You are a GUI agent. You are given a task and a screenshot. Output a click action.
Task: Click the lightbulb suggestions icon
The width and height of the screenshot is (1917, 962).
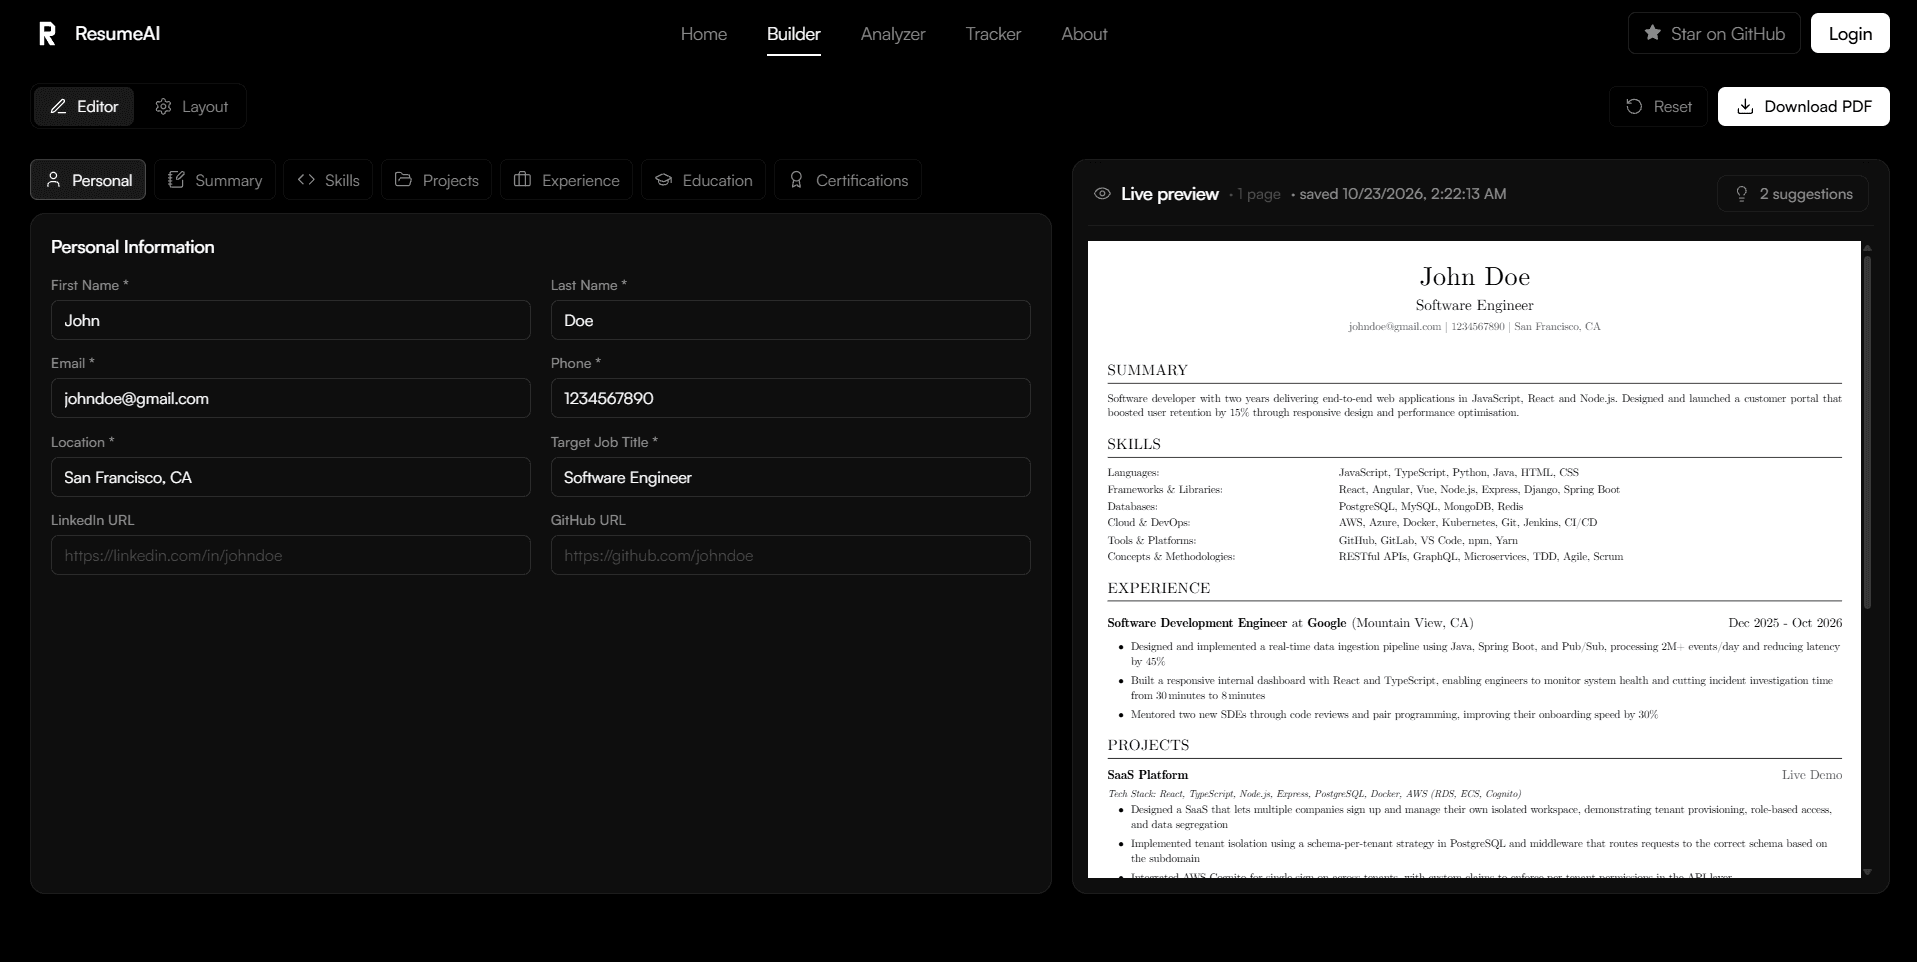1741,194
